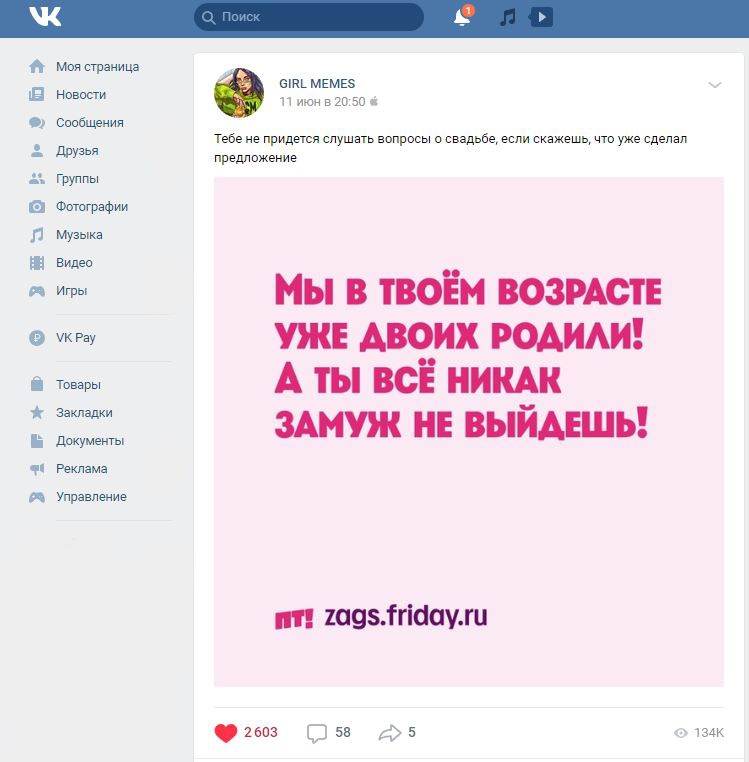The width and height of the screenshot is (749, 762).
Task: Click the views eye icon
Action: coord(681,733)
